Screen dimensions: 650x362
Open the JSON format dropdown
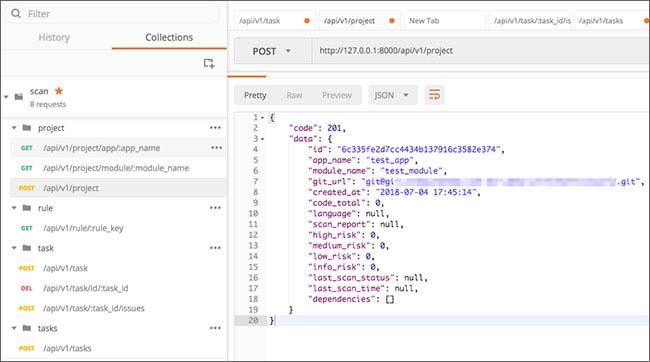point(392,95)
